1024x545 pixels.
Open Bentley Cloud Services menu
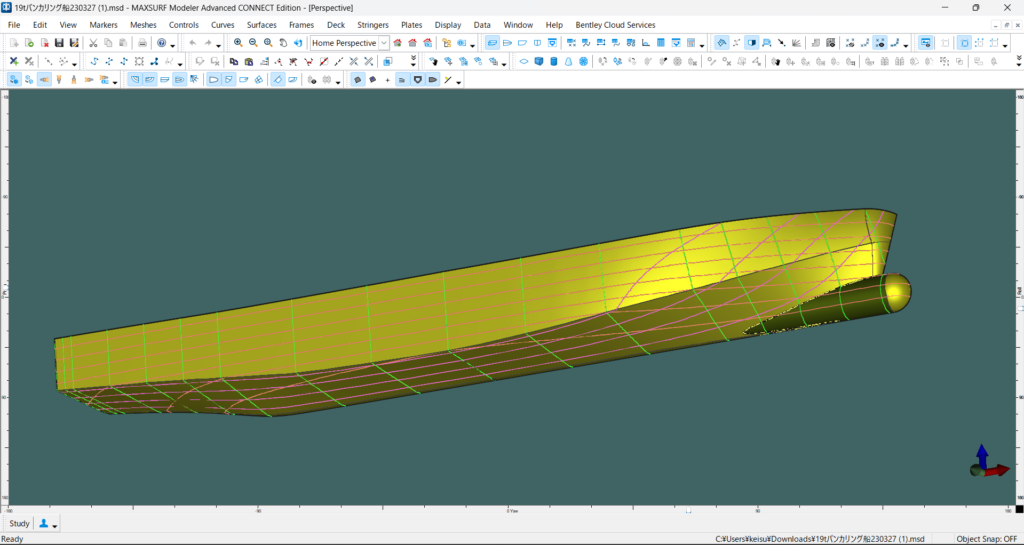tap(615, 24)
